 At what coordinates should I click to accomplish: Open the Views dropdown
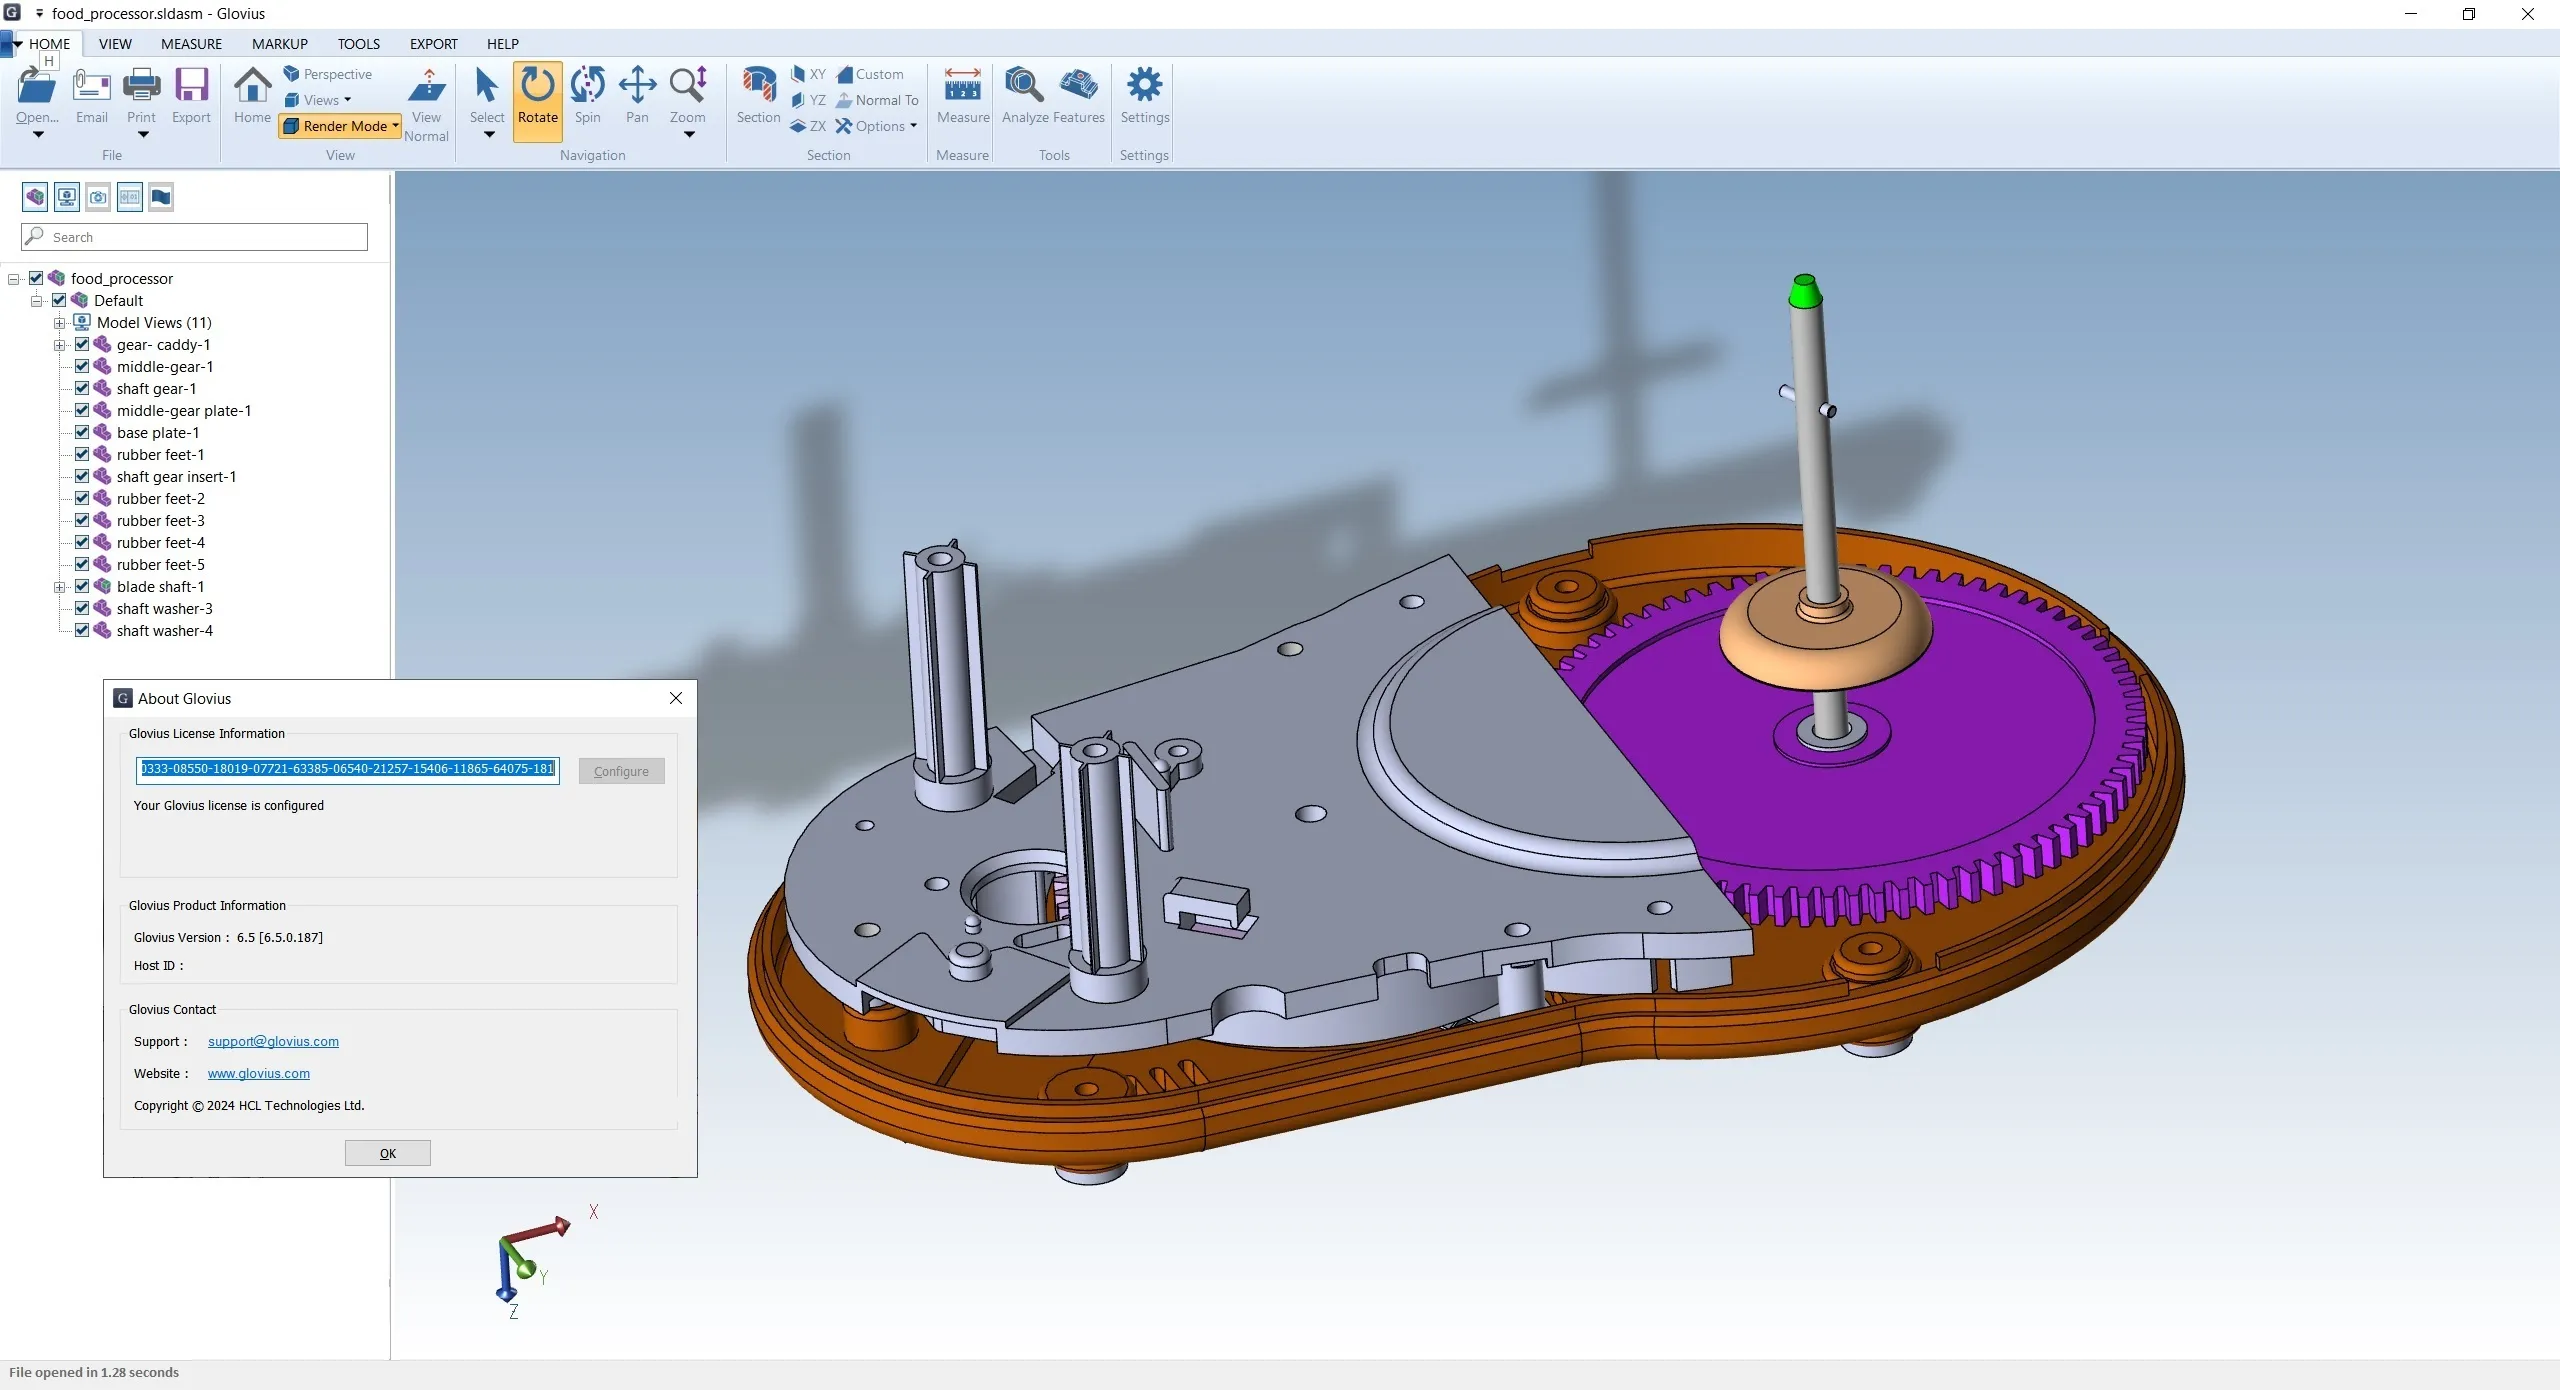point(318,100)
